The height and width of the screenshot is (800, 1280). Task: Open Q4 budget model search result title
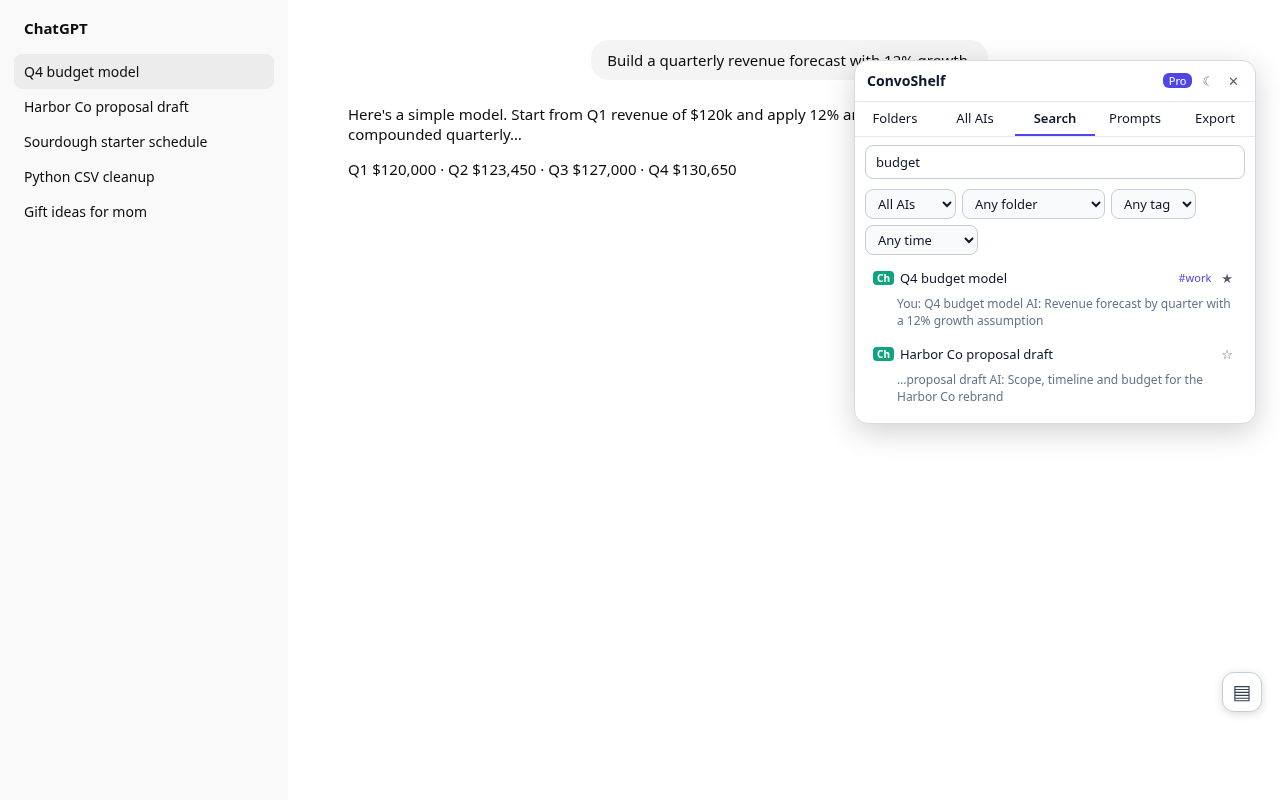(953, 278)
